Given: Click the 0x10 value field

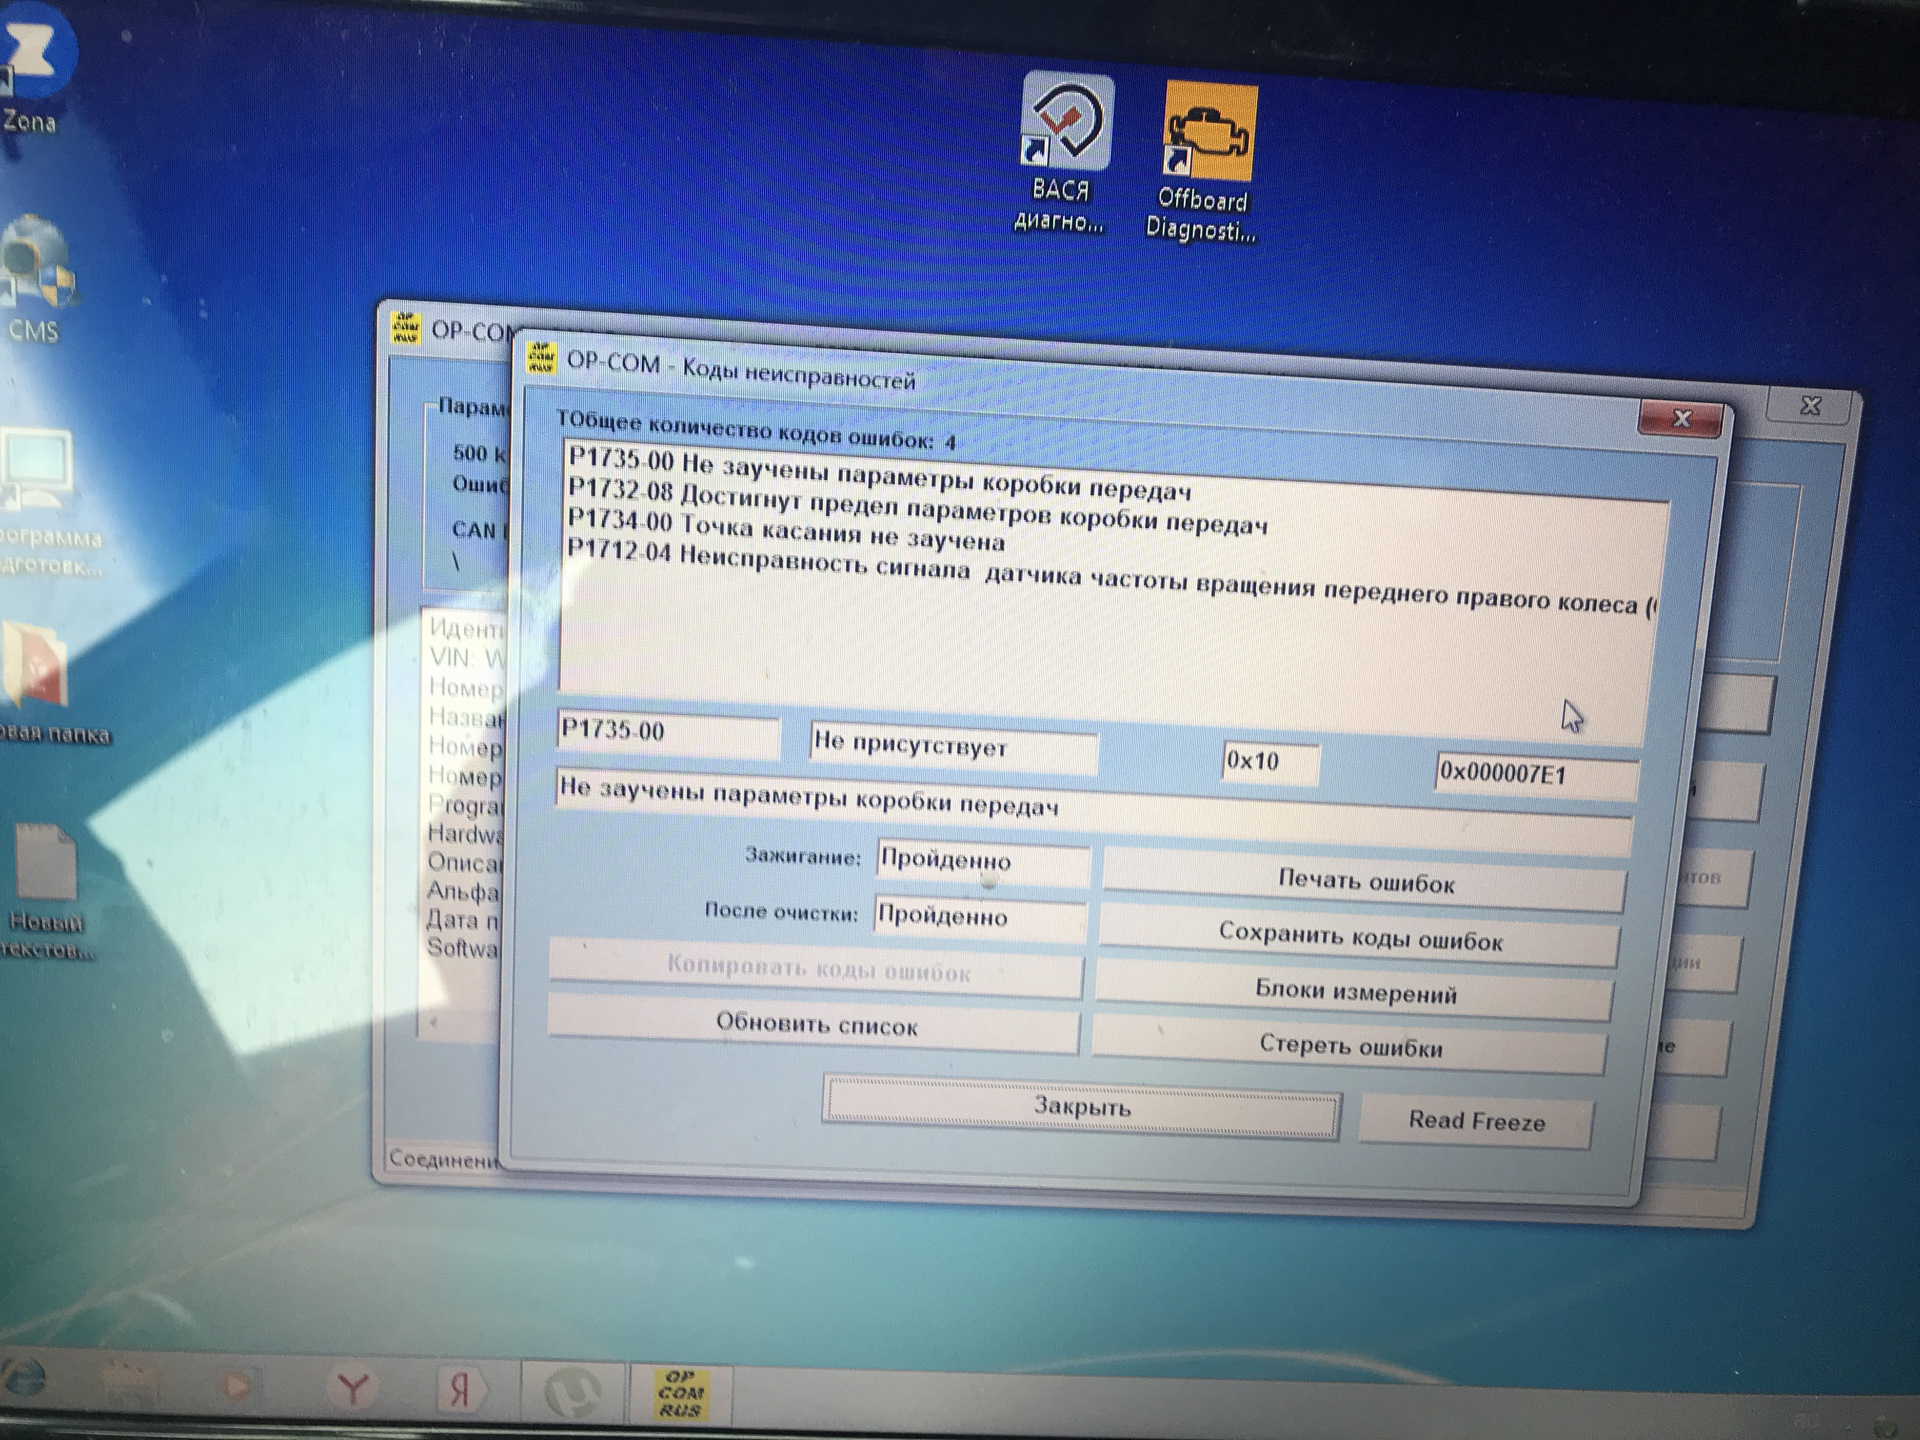Looking at the screenshot, I should (x=1270, y=762).
